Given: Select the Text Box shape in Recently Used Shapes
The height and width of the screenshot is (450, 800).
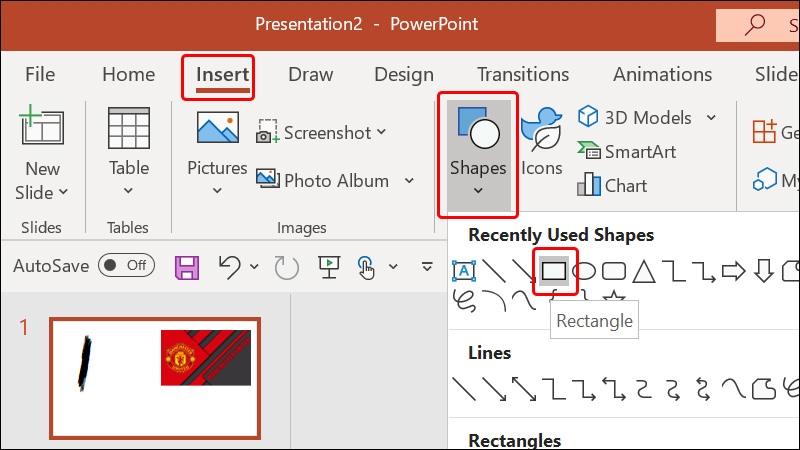Looking at the screenshot, I should 464,271.
